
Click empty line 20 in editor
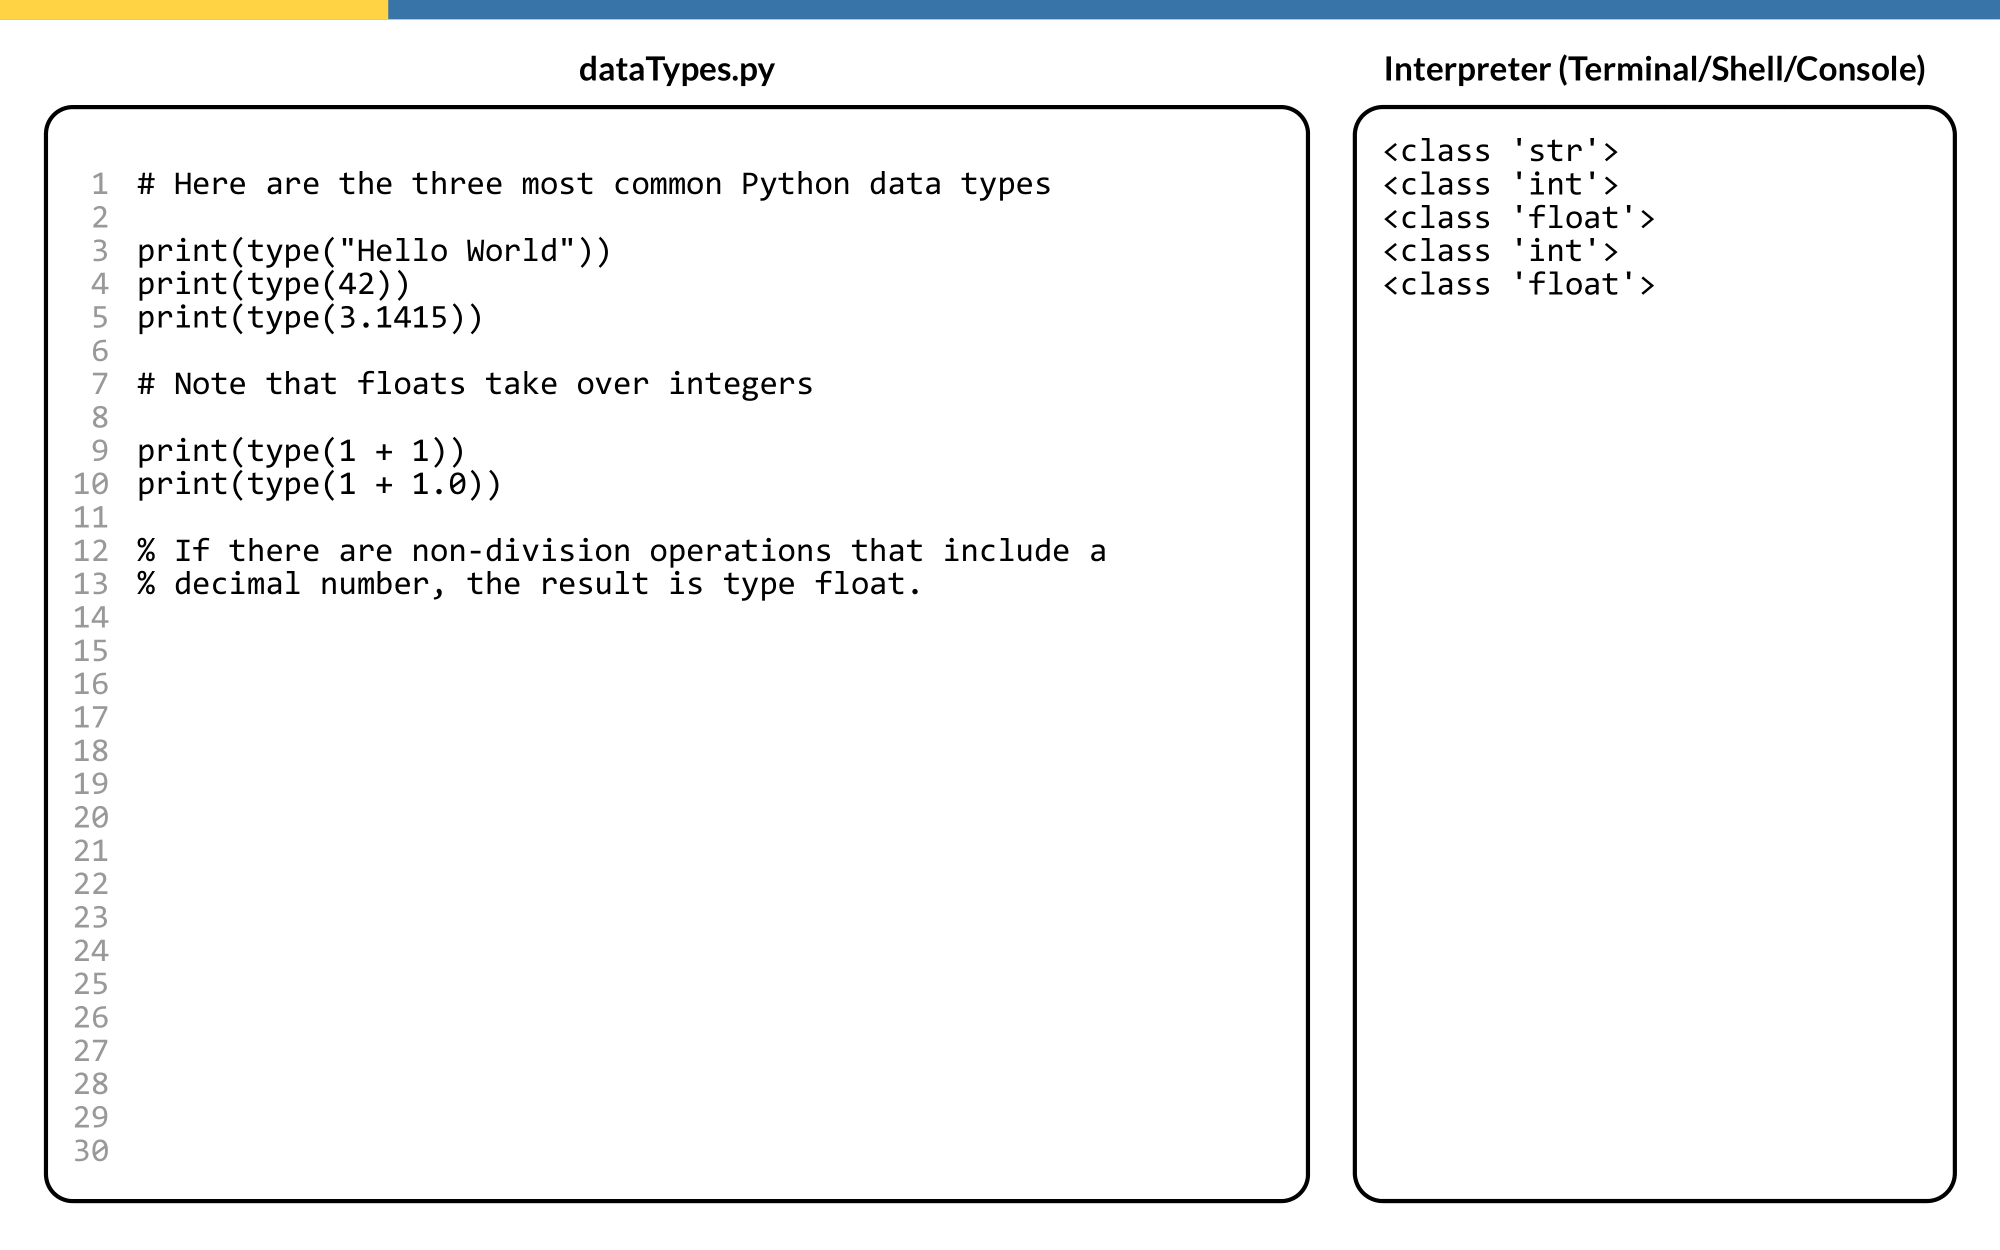600,818
